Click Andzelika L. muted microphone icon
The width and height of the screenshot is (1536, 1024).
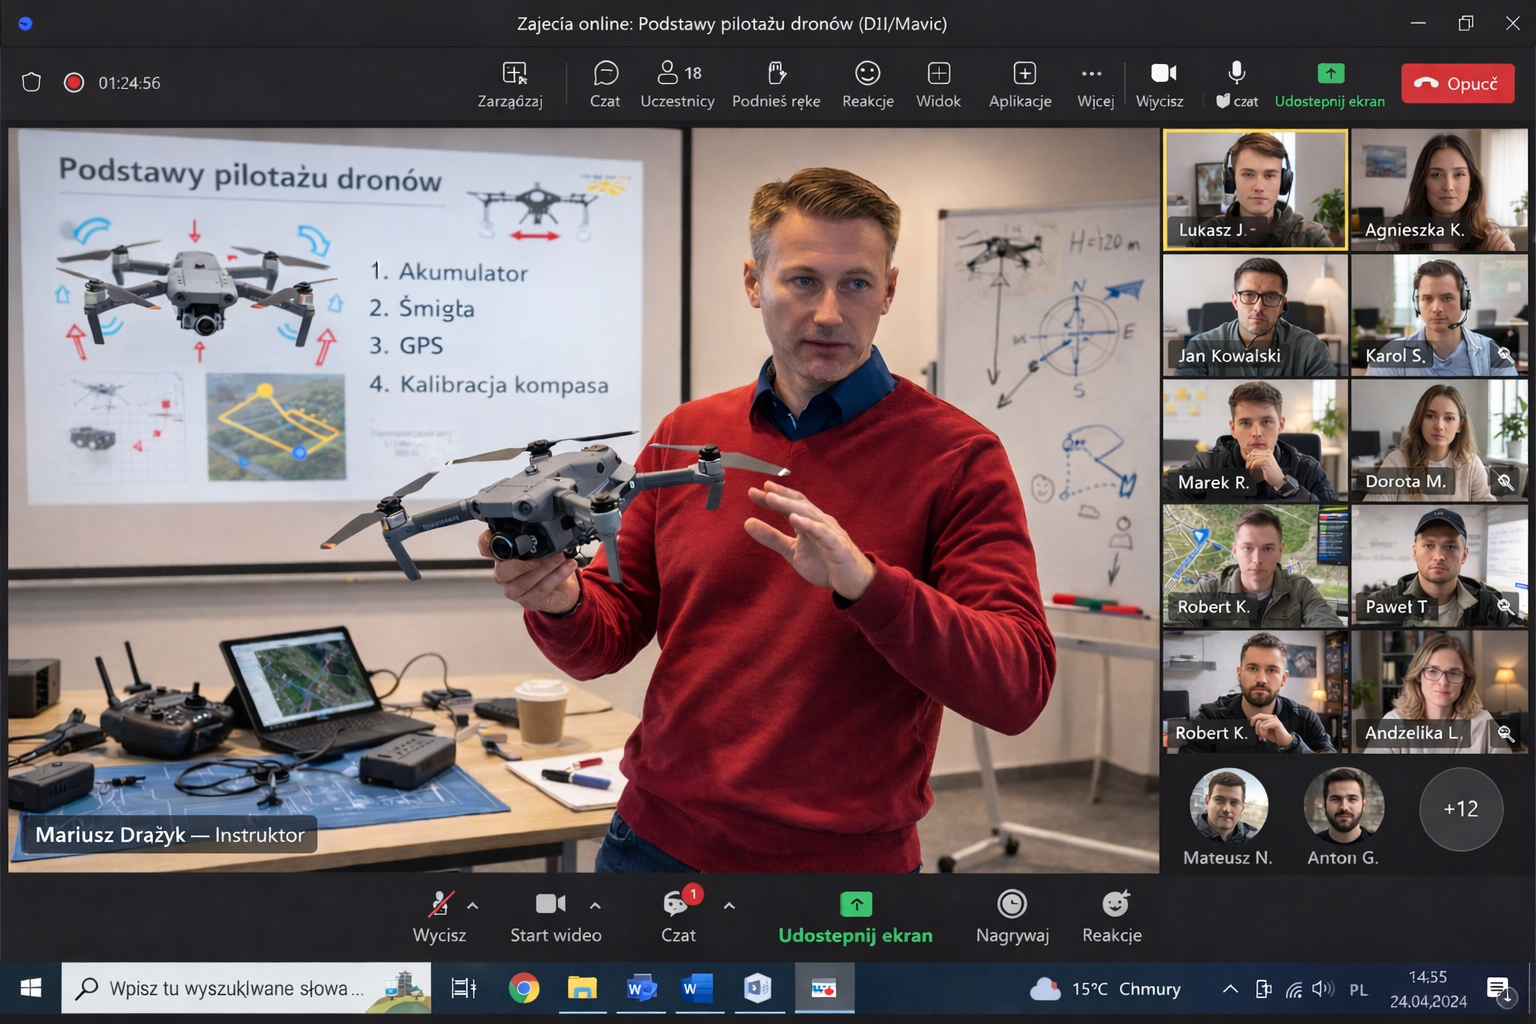1504,733
